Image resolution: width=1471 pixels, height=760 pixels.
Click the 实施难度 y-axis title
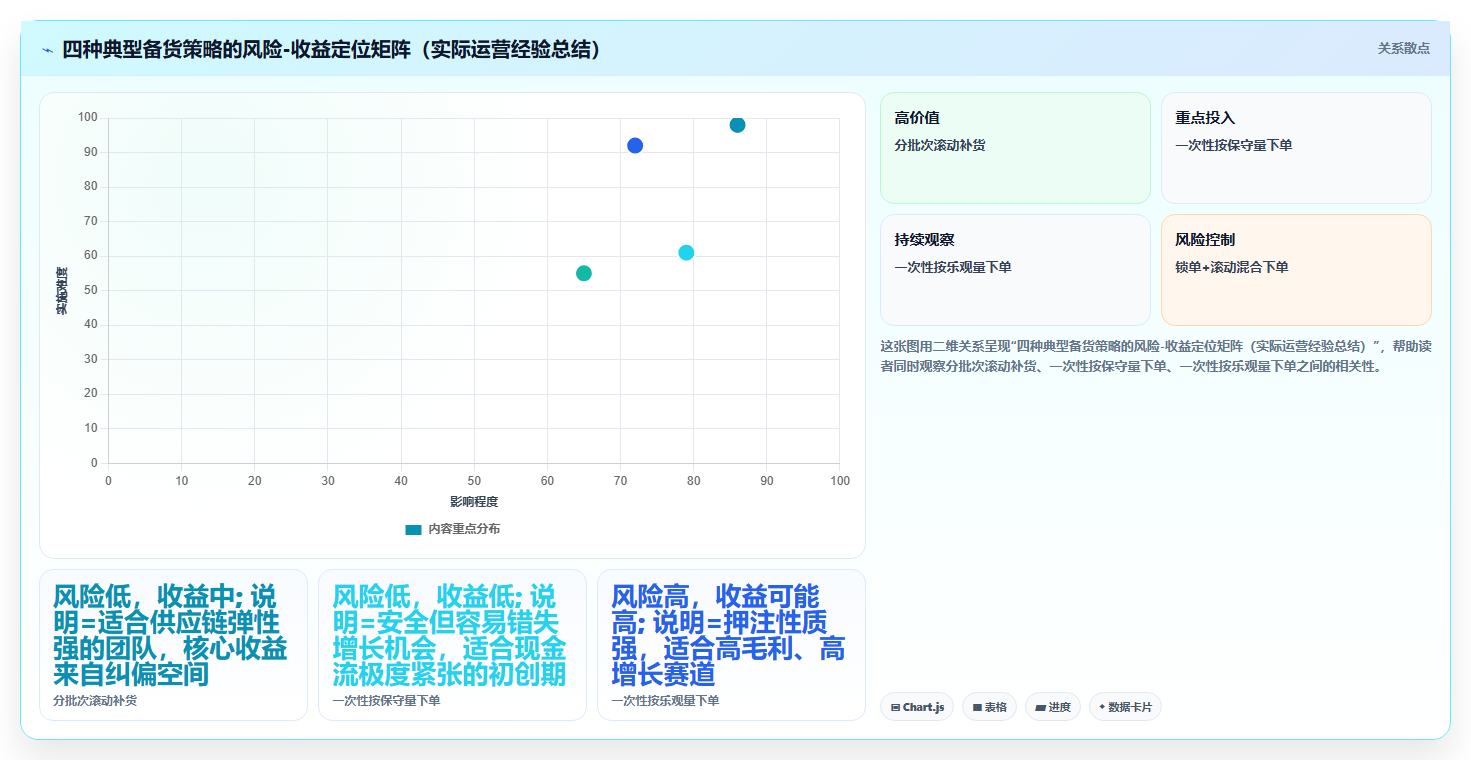pyautogui.click(x=61, y=291)
